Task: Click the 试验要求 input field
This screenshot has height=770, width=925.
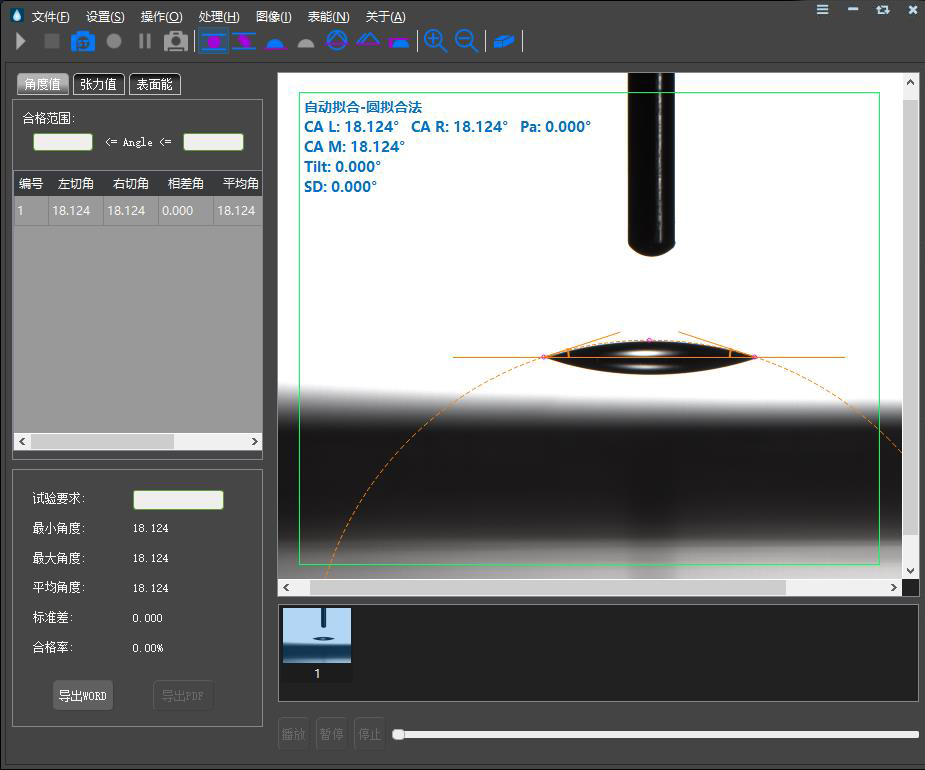Action: (178, 500)
